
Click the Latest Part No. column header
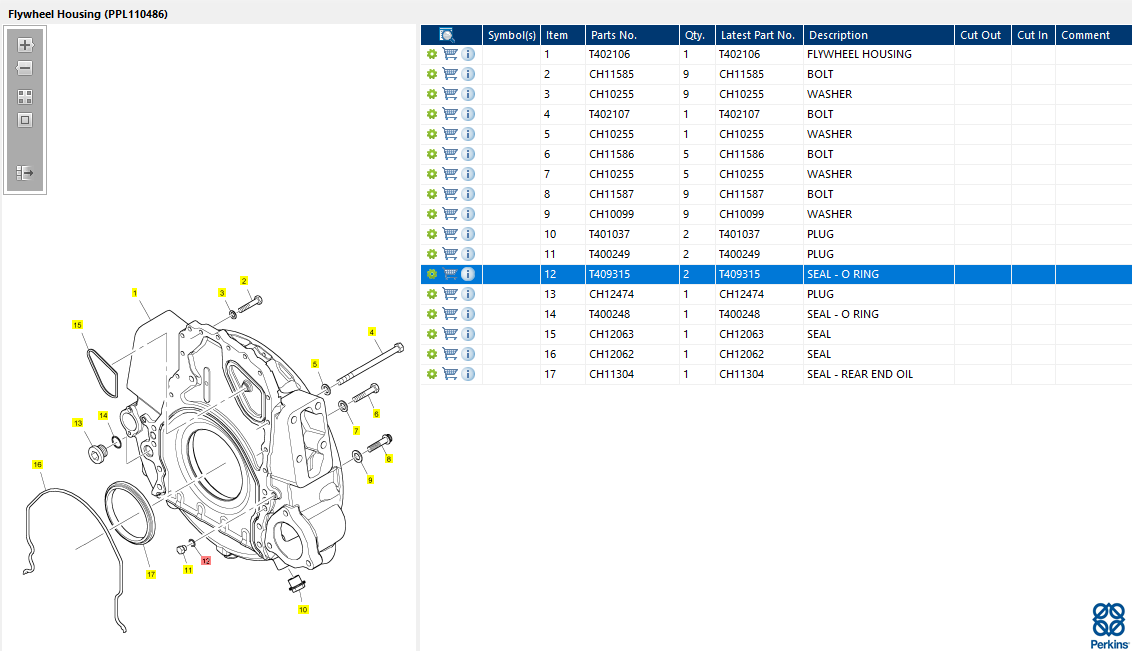click(757, 35)
